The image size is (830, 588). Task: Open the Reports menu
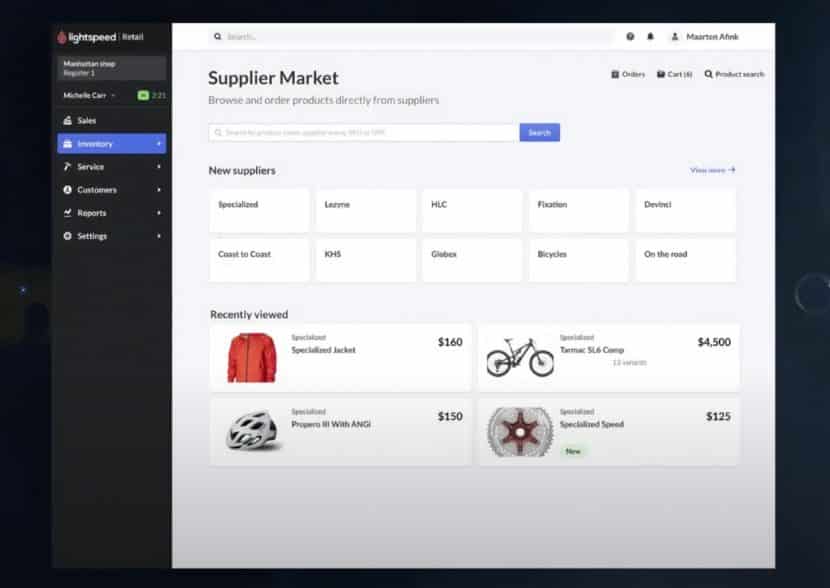(112, 213)
